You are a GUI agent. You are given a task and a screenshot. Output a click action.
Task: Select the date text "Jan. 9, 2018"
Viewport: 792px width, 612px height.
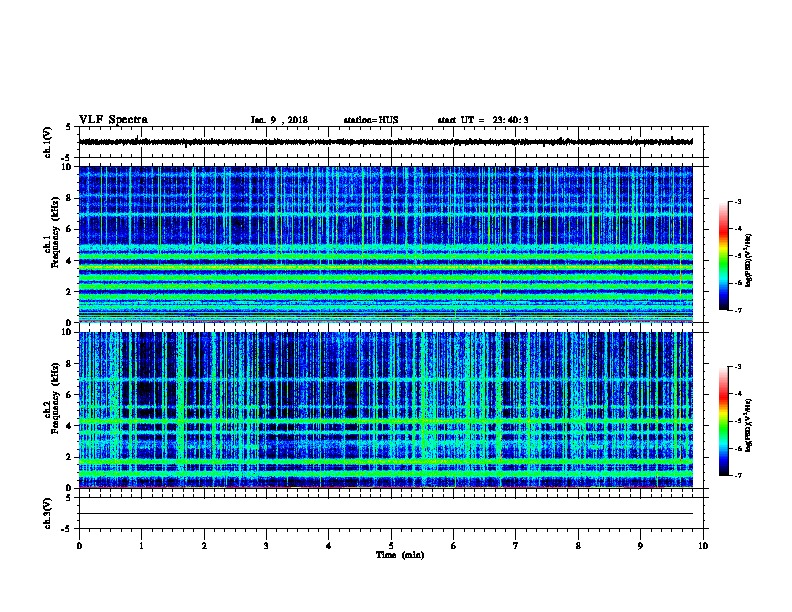point(279,120)
